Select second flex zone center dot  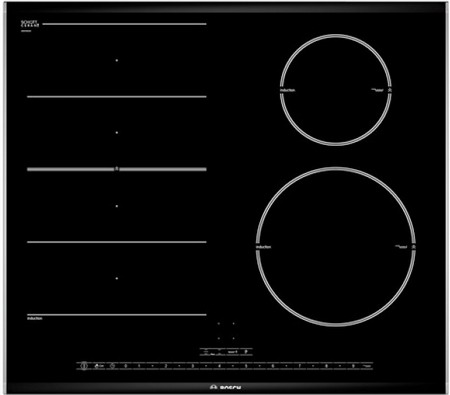tap(117, 132)
